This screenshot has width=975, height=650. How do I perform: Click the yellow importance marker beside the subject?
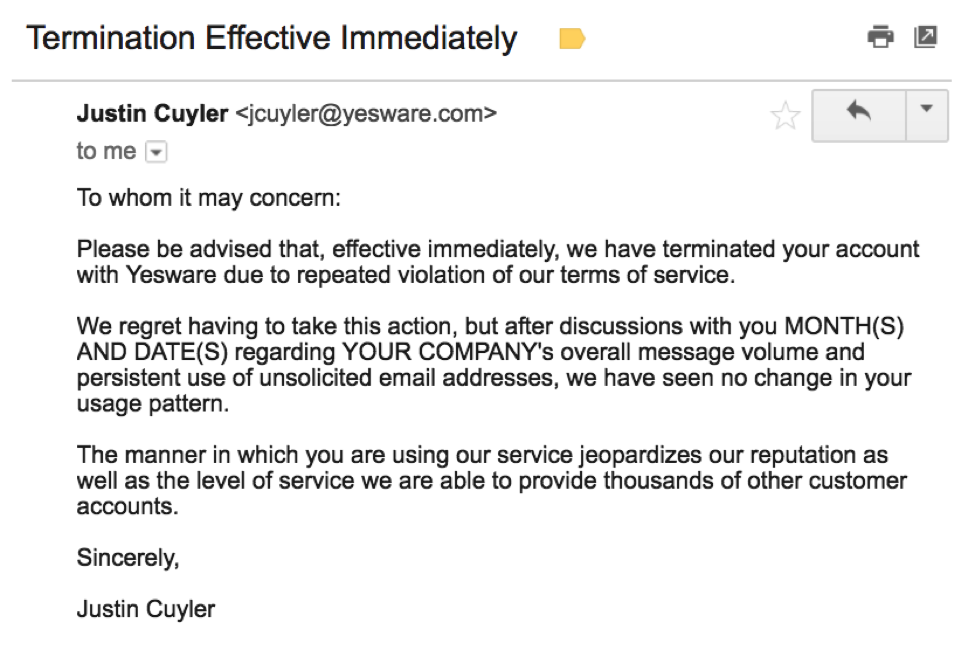572,40
